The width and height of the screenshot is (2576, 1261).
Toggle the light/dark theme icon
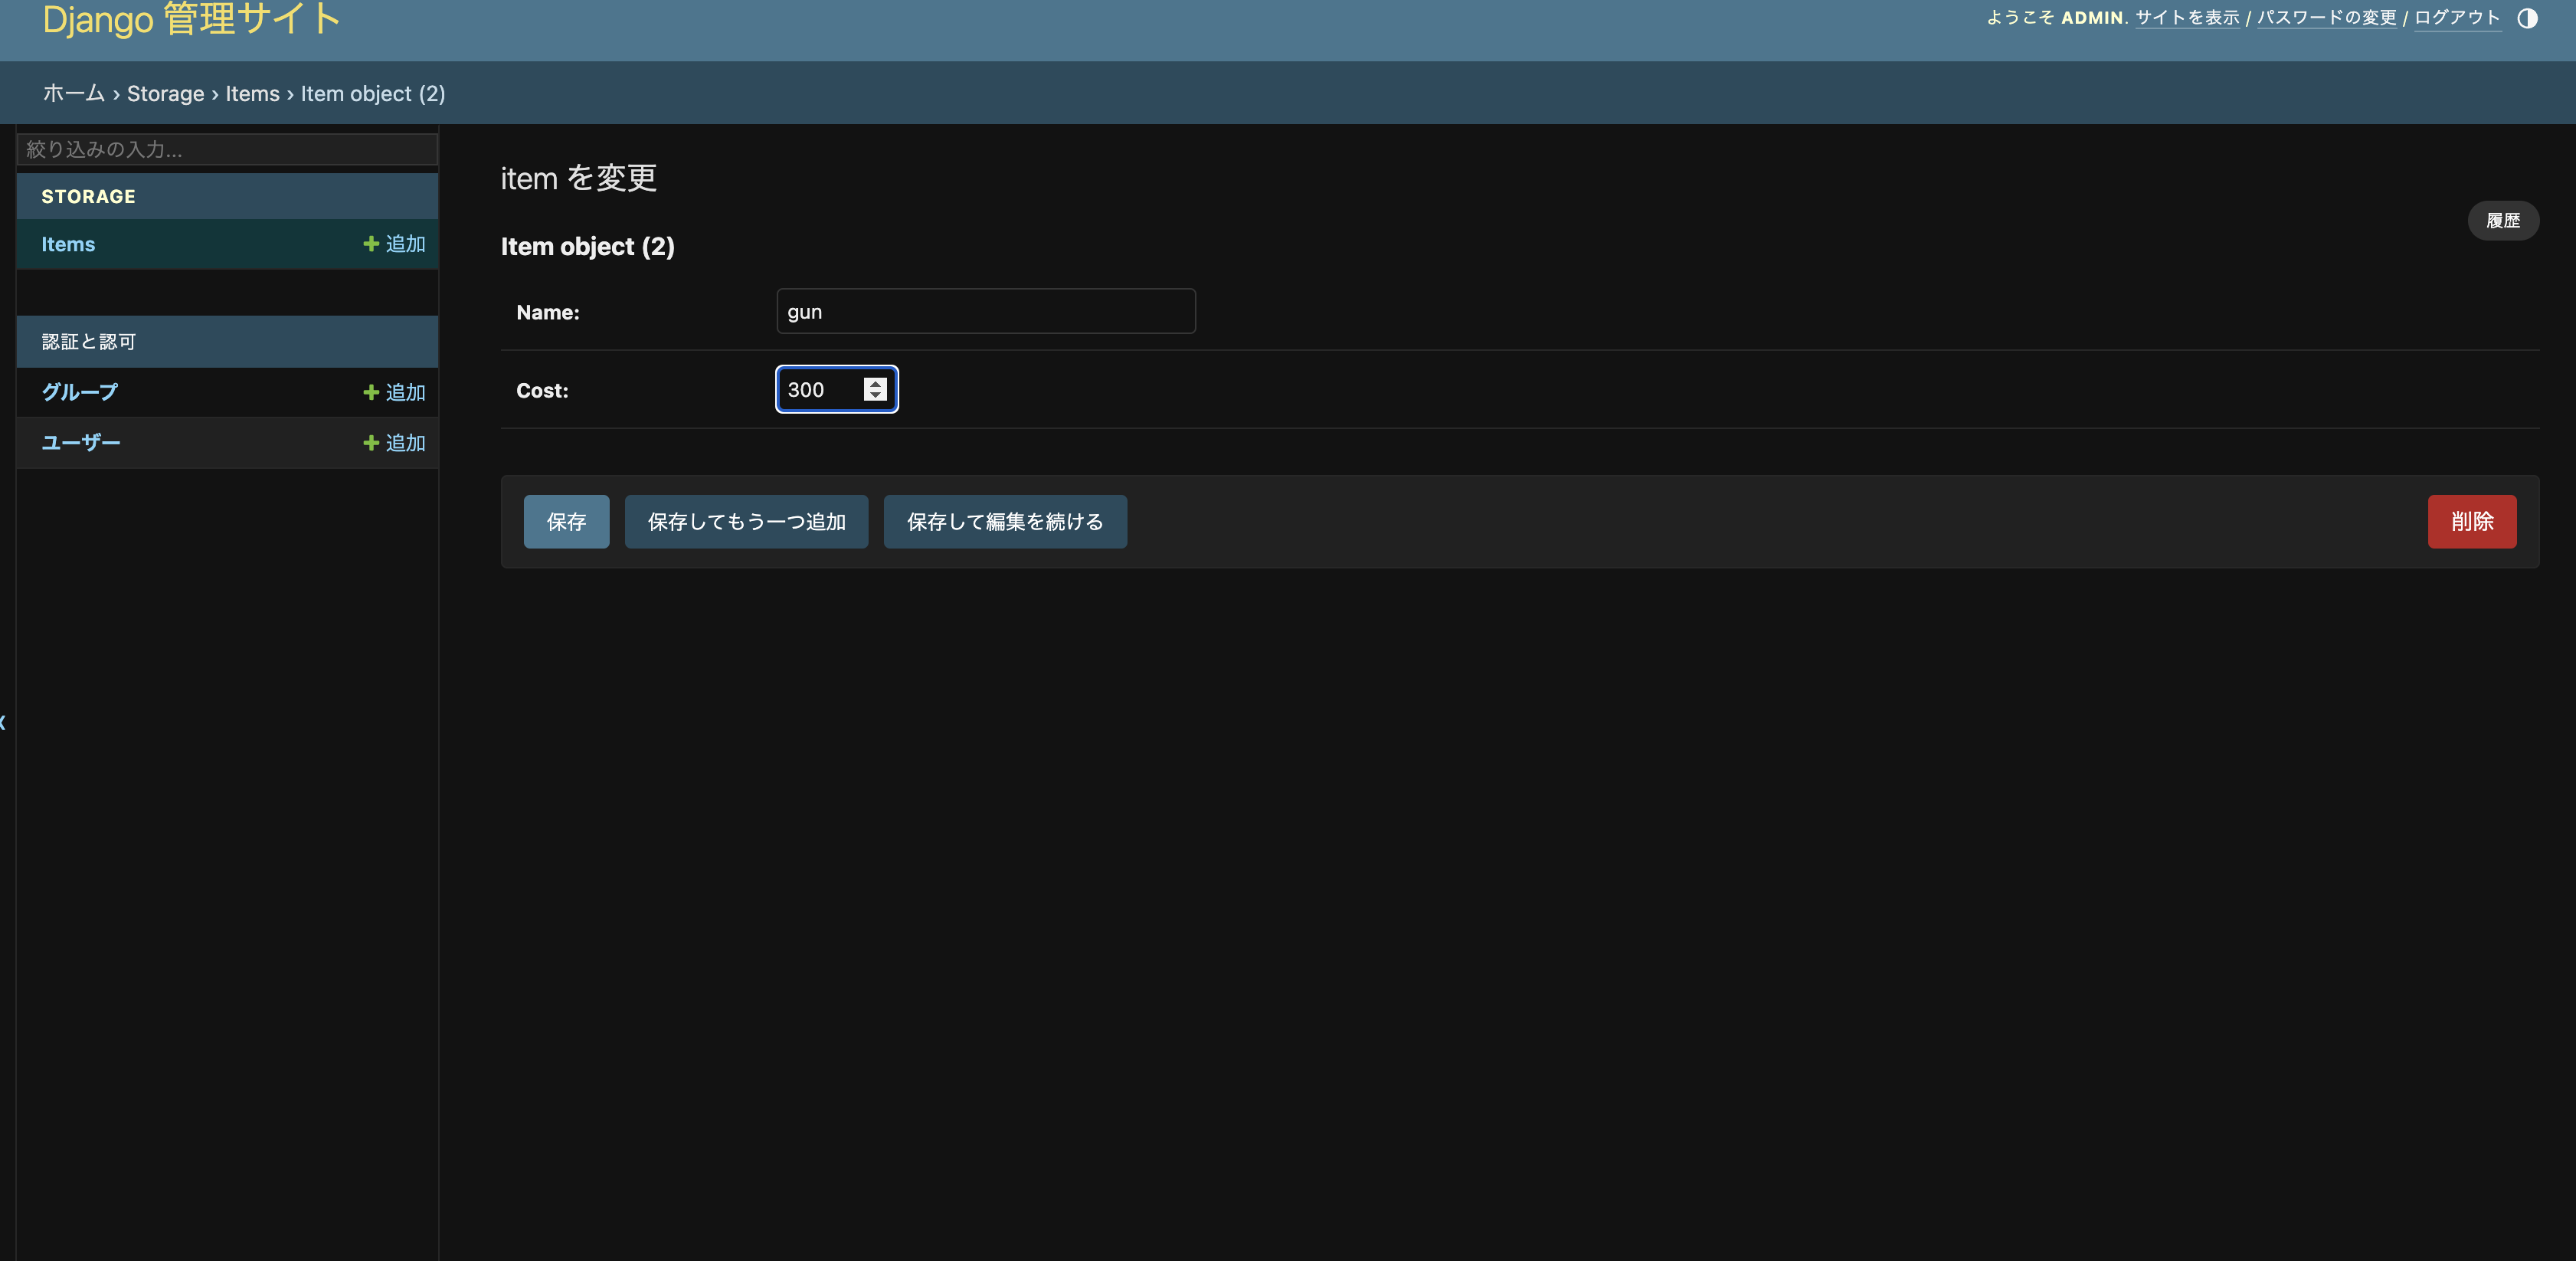pos(2526,19)
